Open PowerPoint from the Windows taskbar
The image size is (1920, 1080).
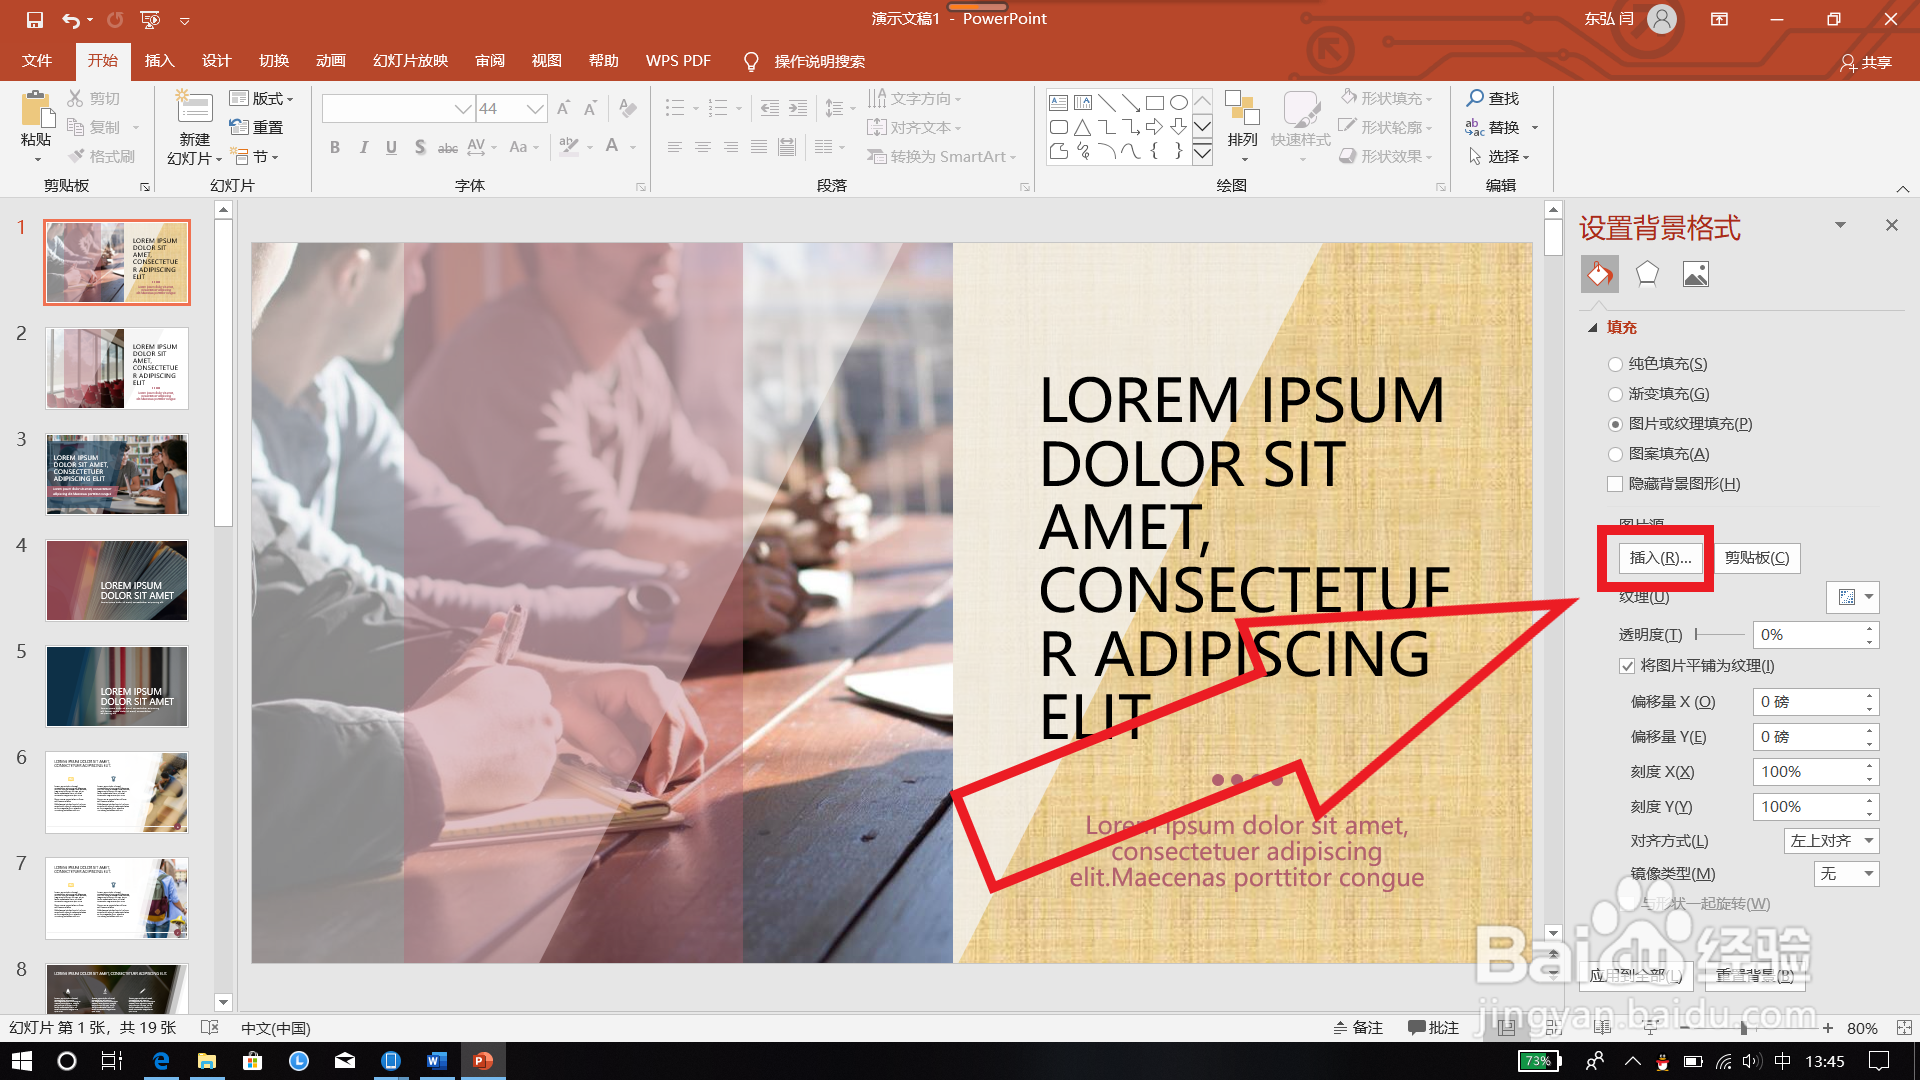pyautogui.click(x=483, y=1061)
